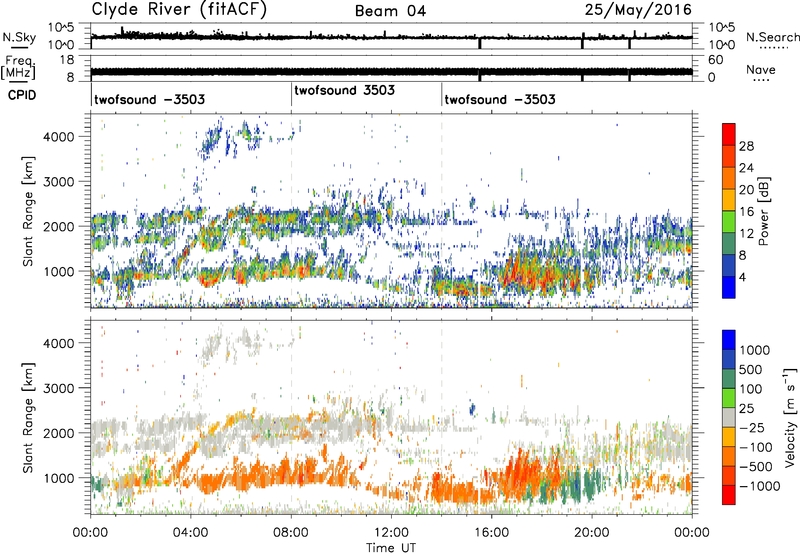The width and height of the screenshot is (800, 554).
Task: Click the 'N.Search' legend label
Action: [772, 37]
